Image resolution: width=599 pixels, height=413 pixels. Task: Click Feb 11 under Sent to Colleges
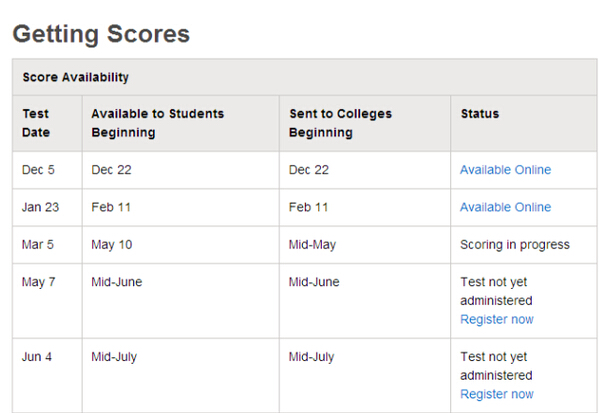(308, 207)
